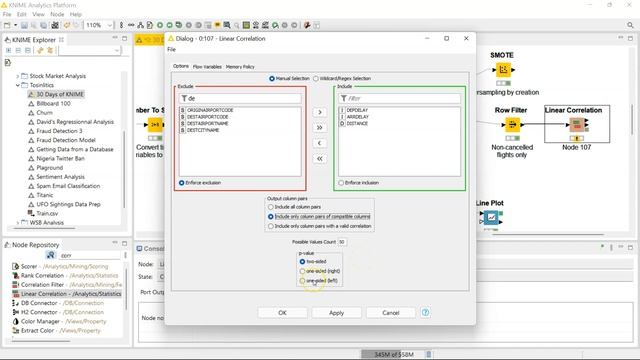Click the Include list Filter field
The image size is (640, 360).
(399, 98)
